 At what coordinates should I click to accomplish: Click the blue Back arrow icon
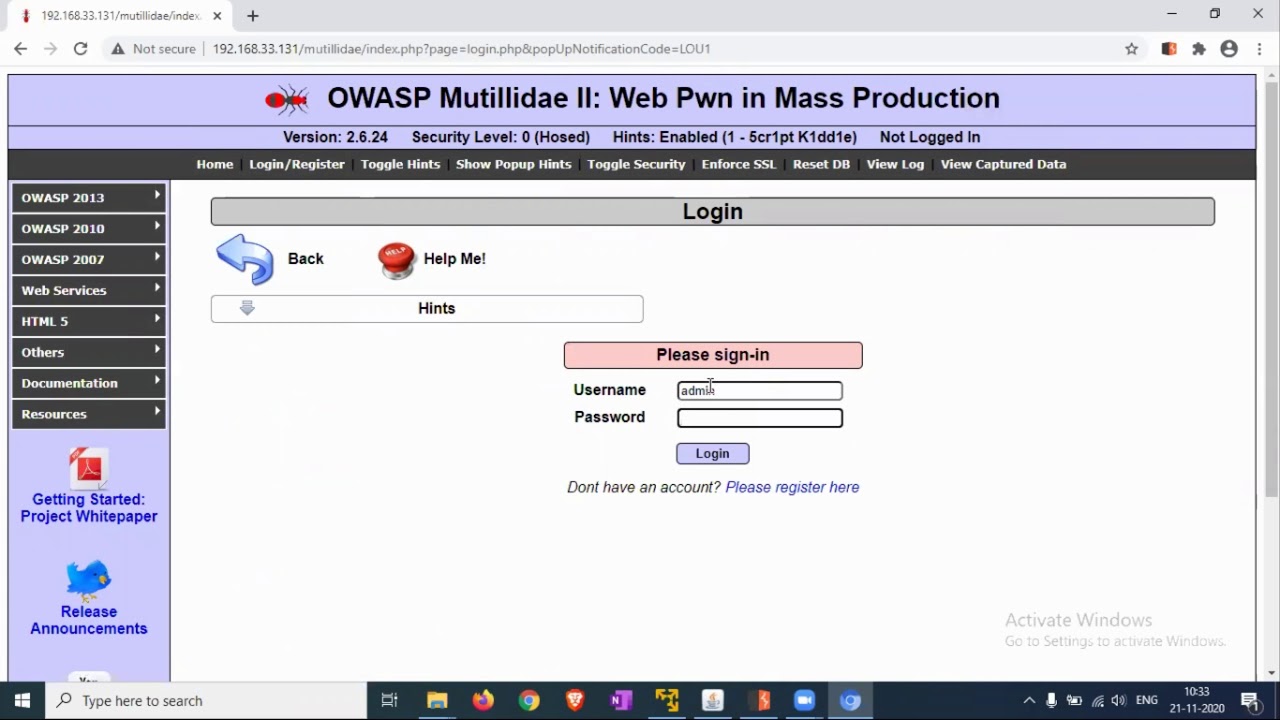coord(245,259)
